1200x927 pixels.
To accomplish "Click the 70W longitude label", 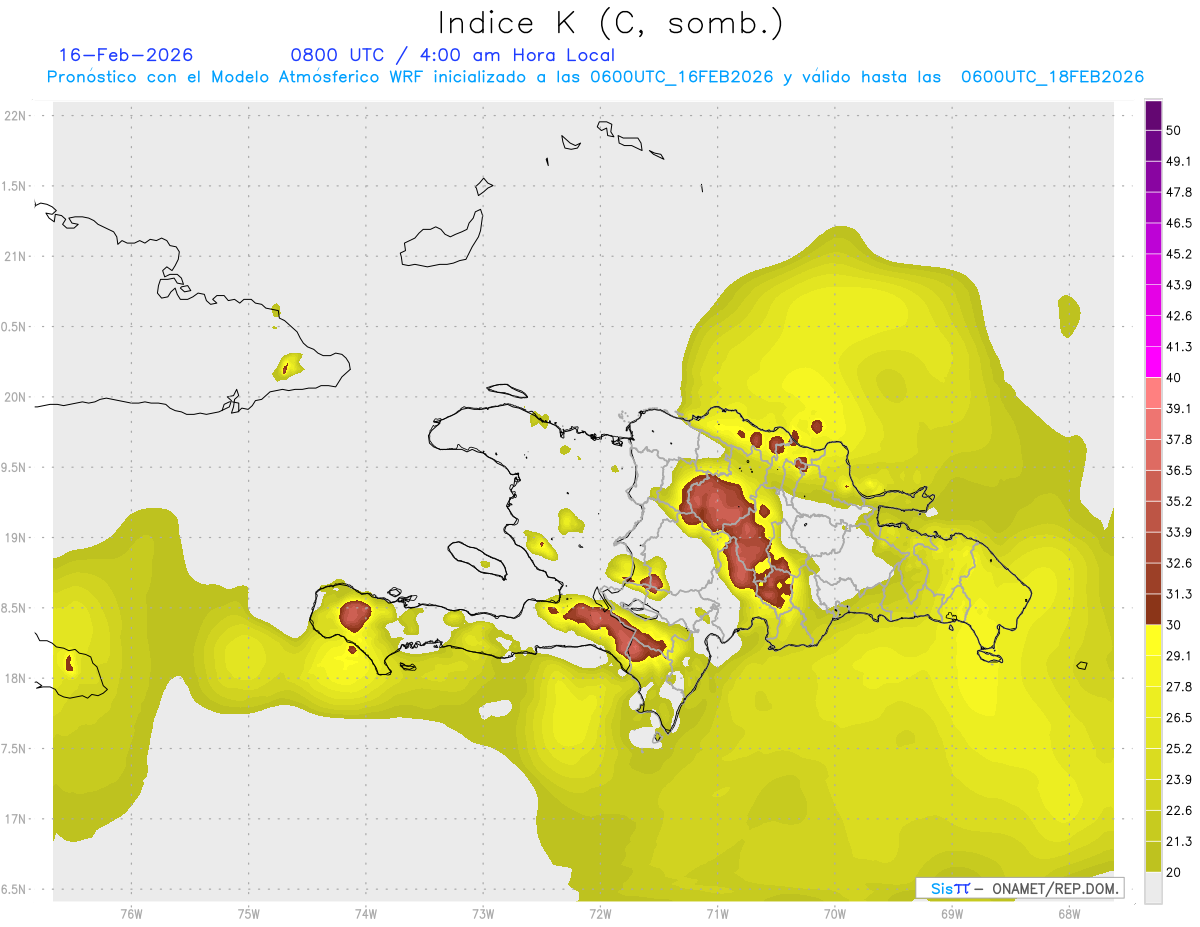I will point(835,913).
